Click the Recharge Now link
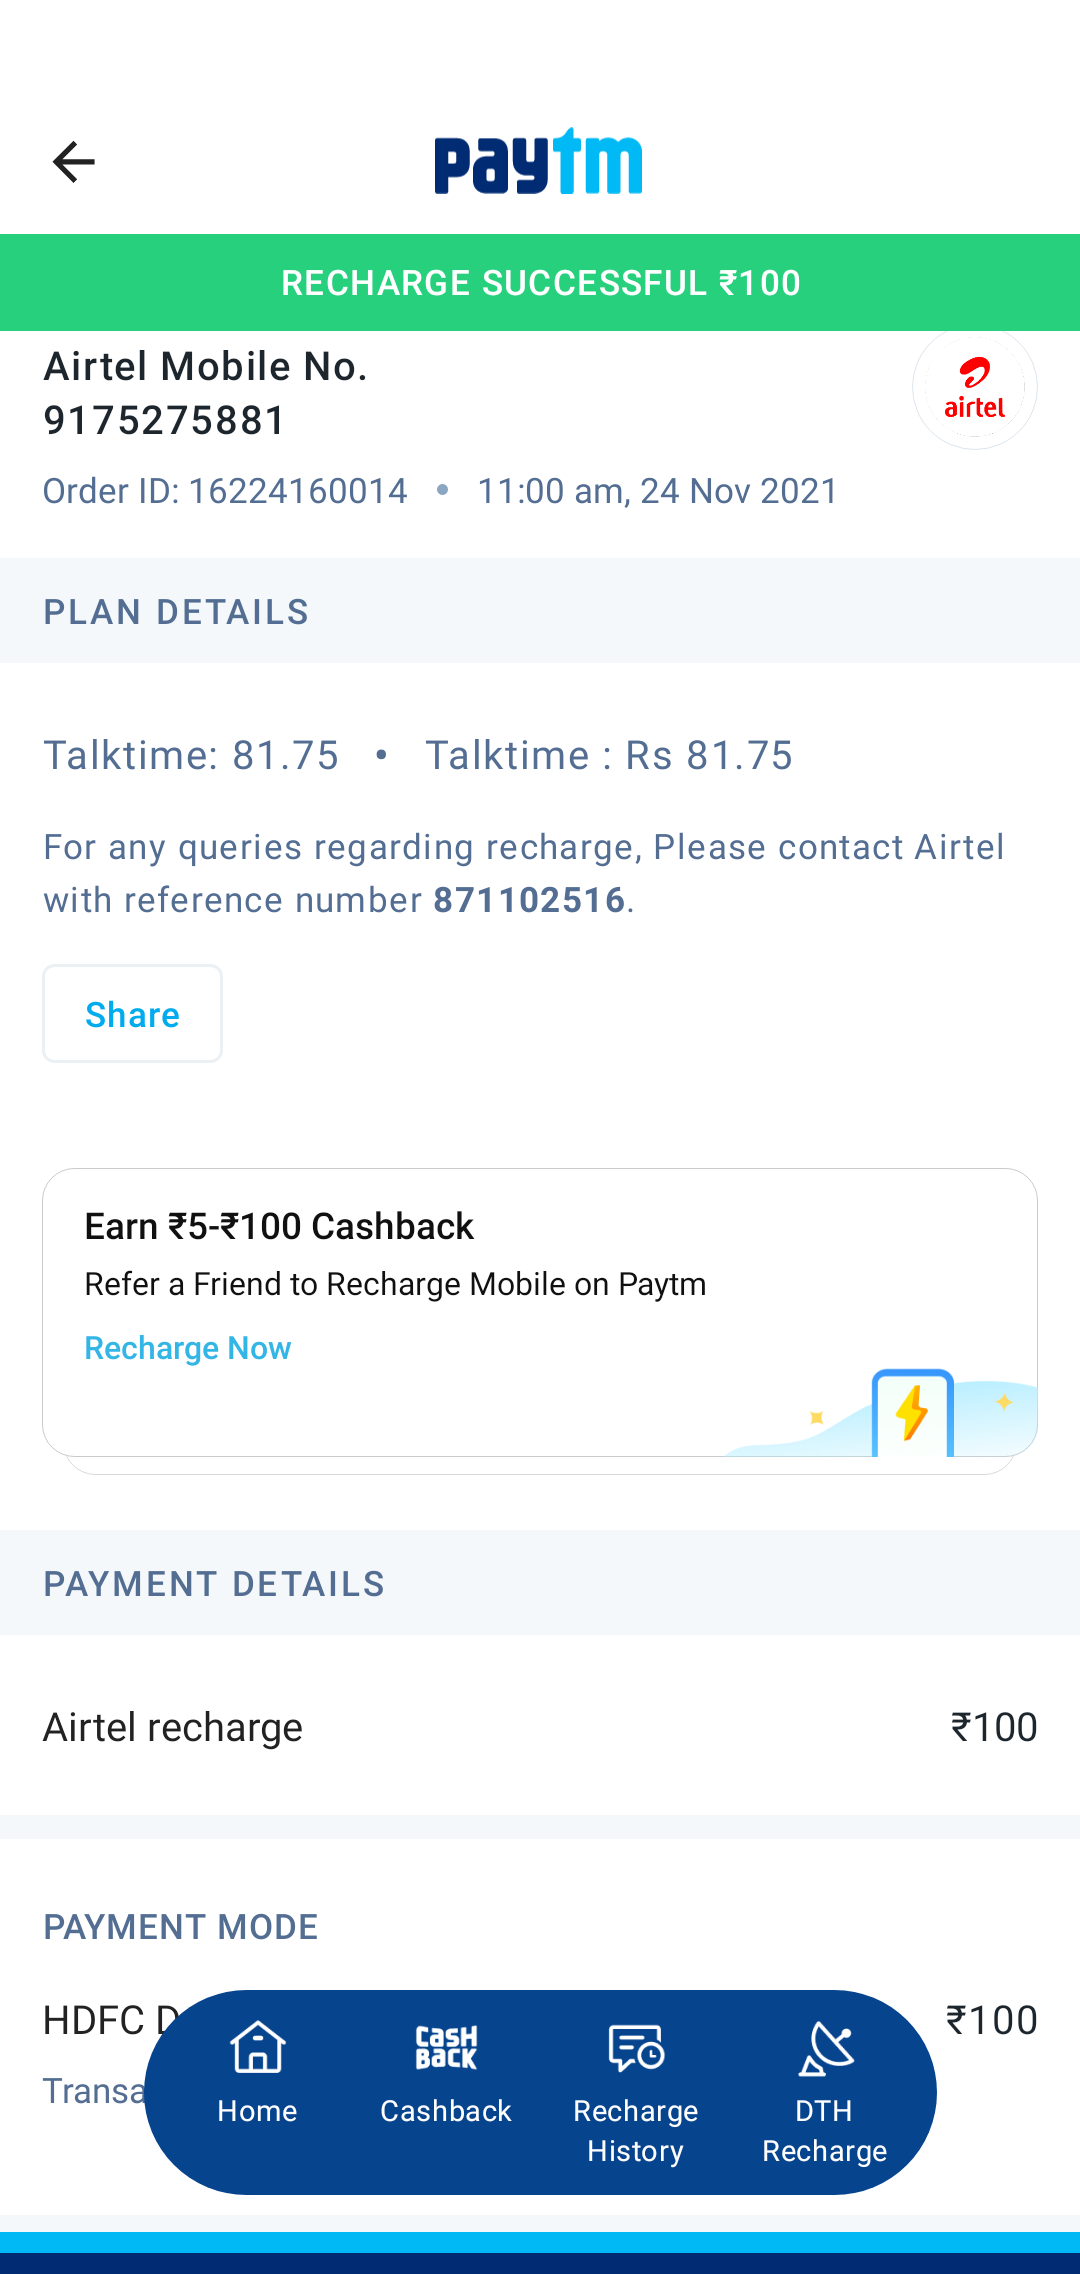Viewport: 1080px width, 2274px height. 188,1348
